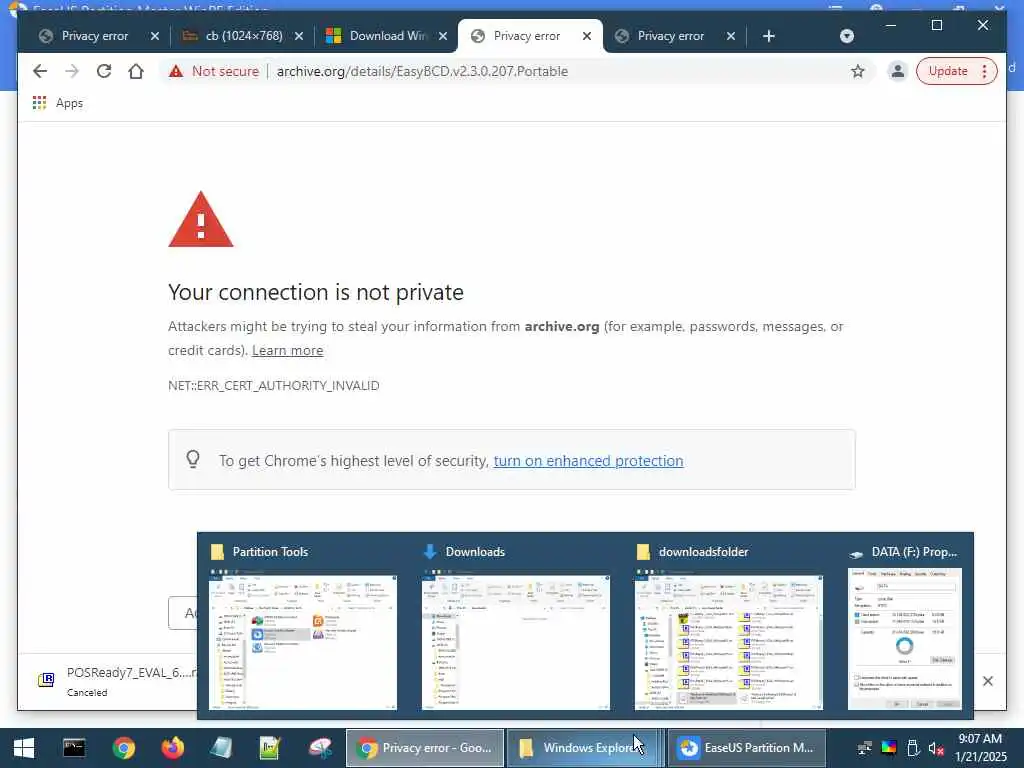
Task: Open the Chrome profile avatar
Action: [897, 71]
